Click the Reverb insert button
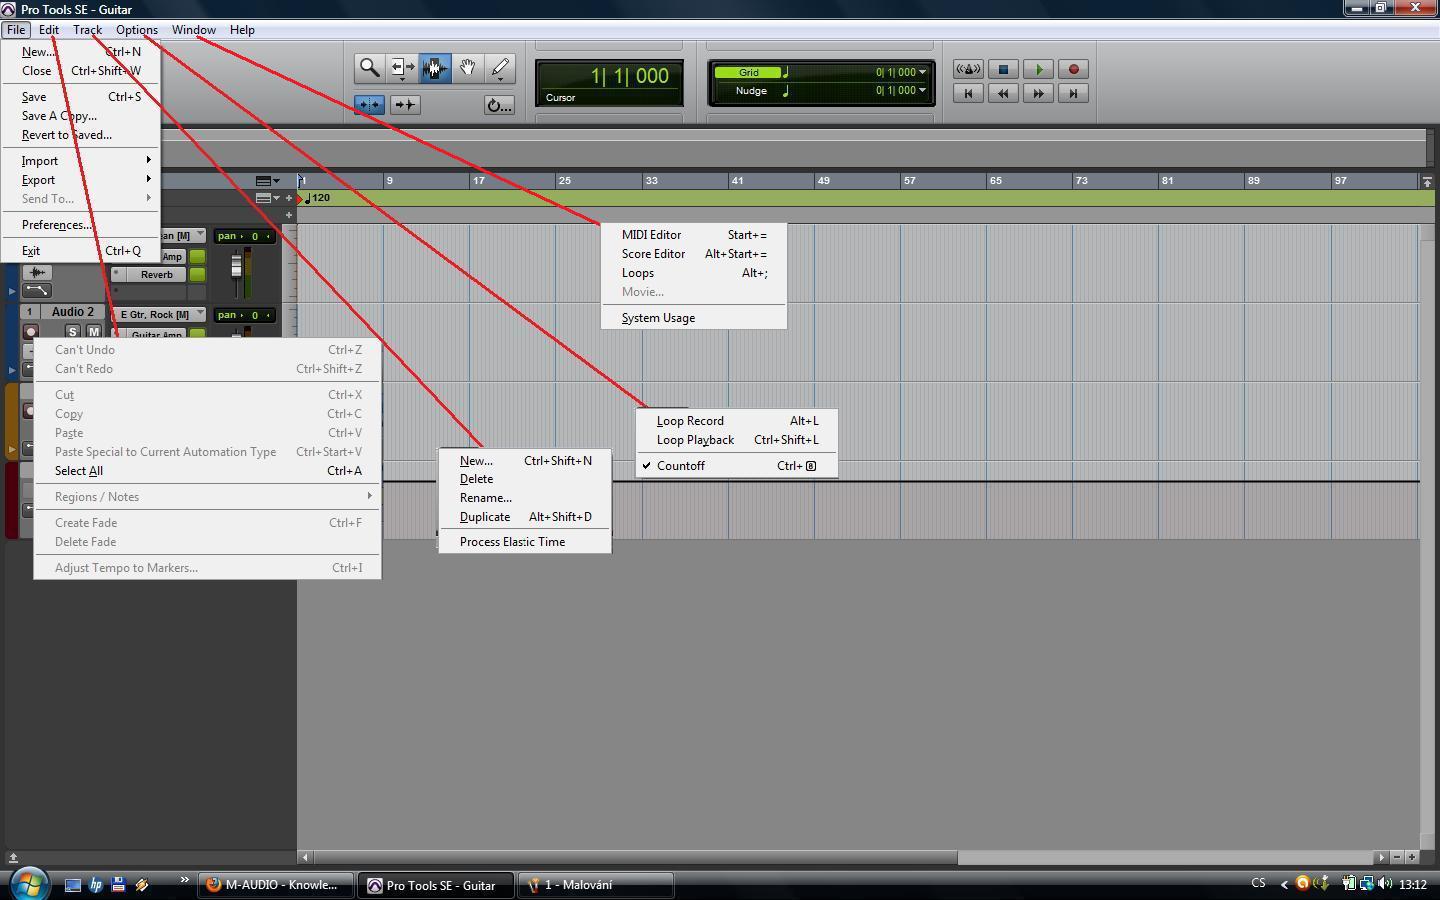Viewport: 1440px width, 900px height. [156, 274]
